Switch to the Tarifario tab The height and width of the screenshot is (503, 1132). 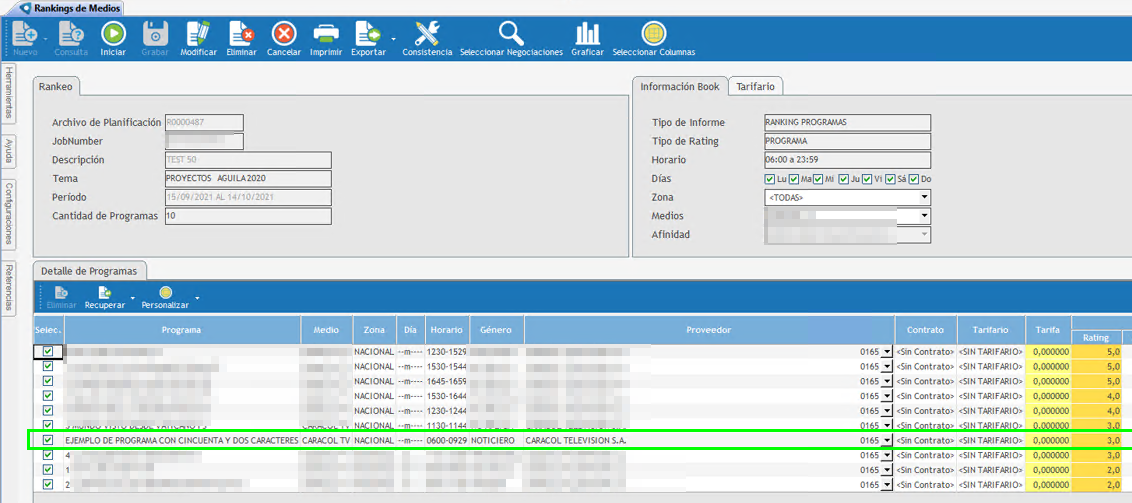[x=755, y=86]
